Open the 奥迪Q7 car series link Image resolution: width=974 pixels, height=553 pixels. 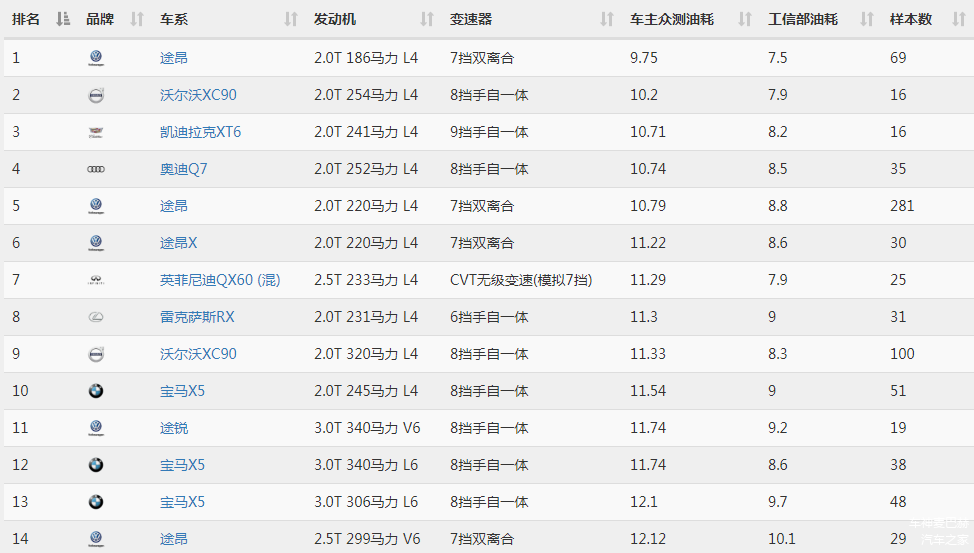[x=184, y=169]
